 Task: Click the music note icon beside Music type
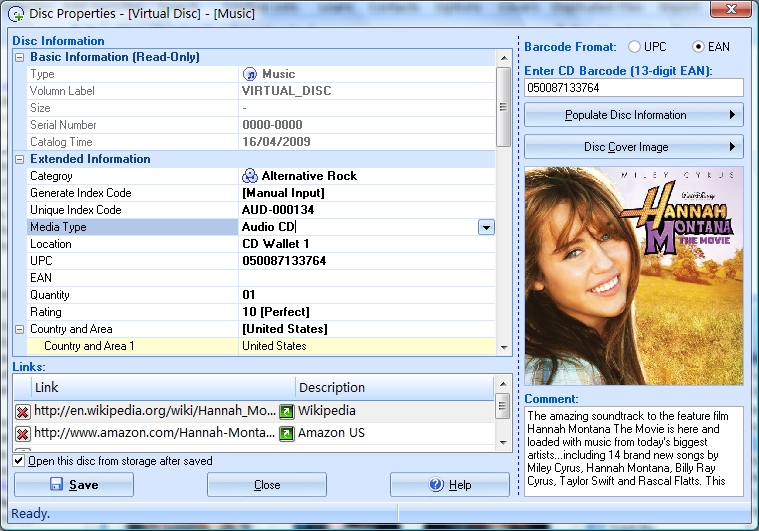click(x=250, y=74)
